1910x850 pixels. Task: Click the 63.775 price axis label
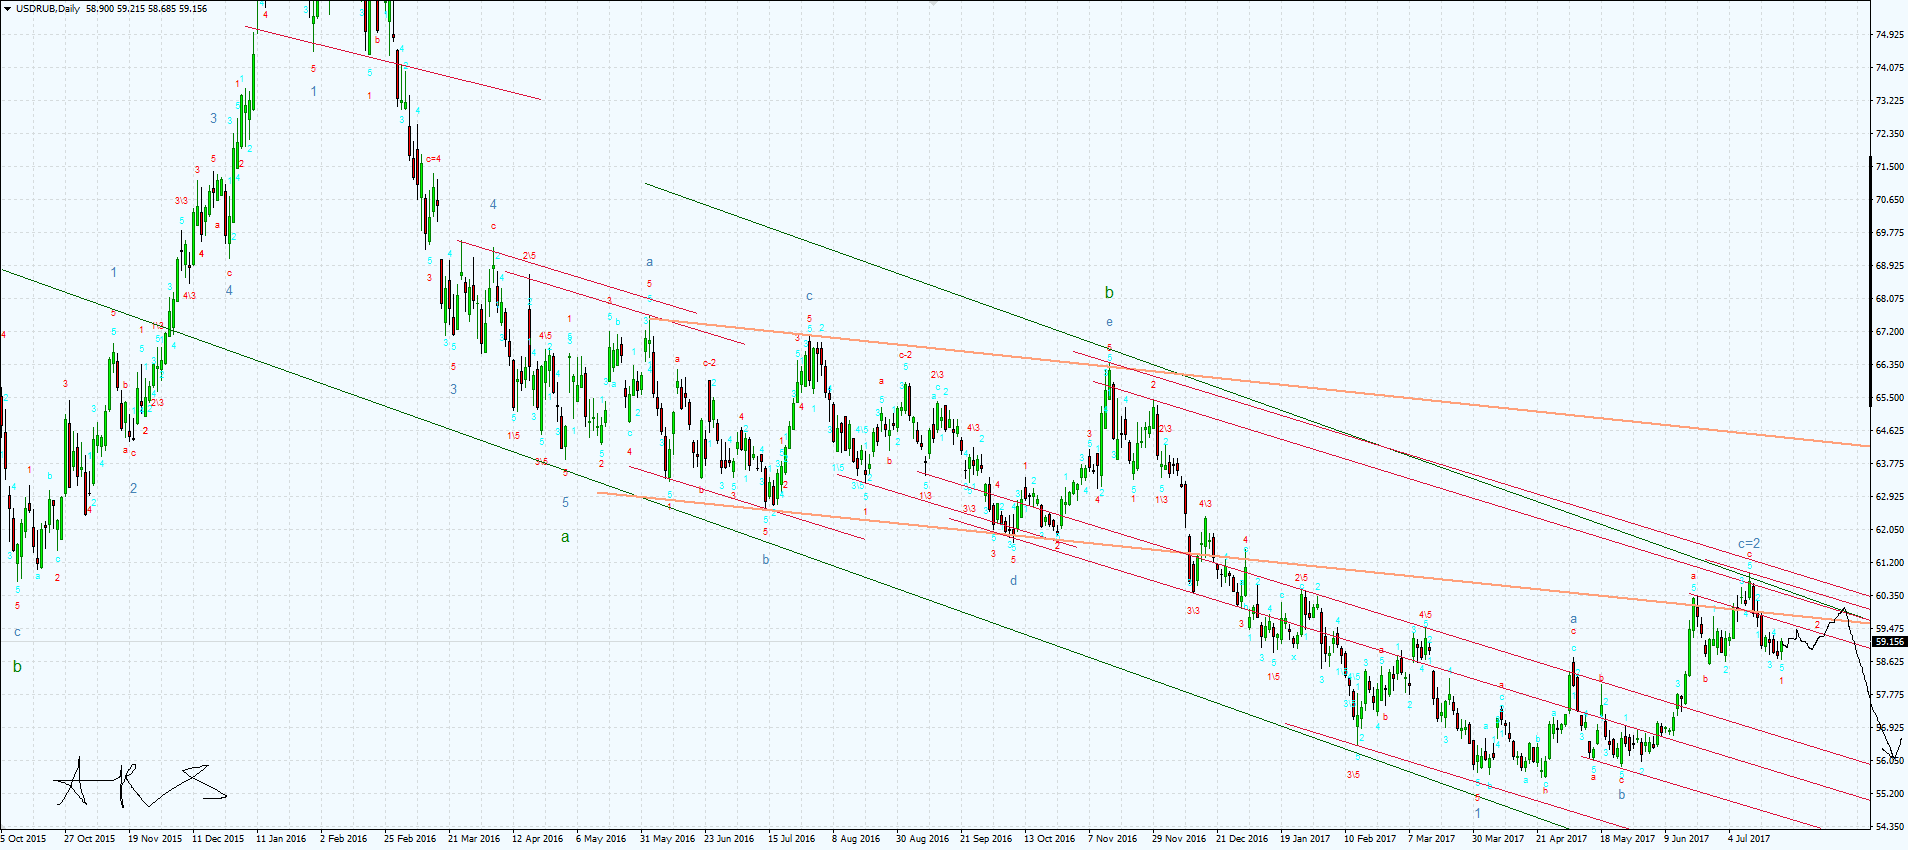pos(1890,464)
